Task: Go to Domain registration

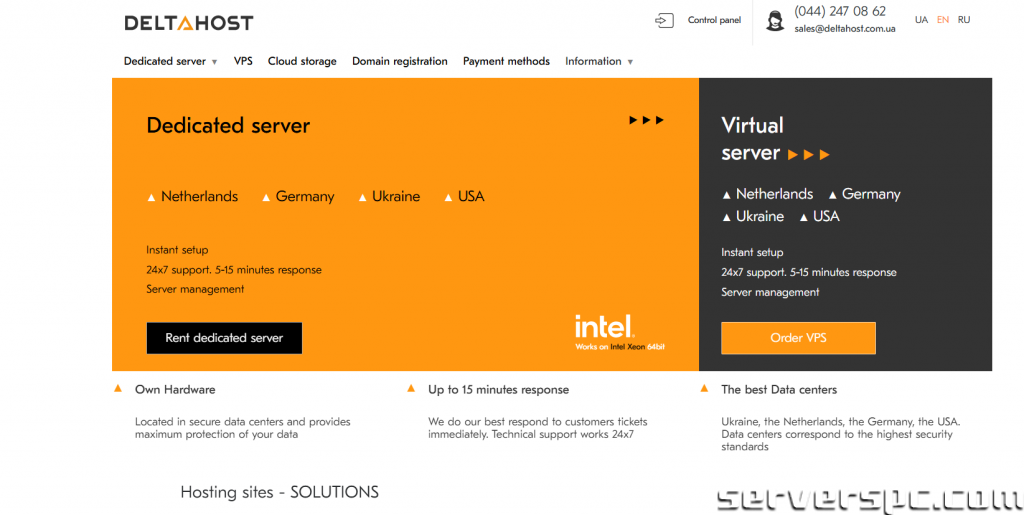Action: (399, 61)
